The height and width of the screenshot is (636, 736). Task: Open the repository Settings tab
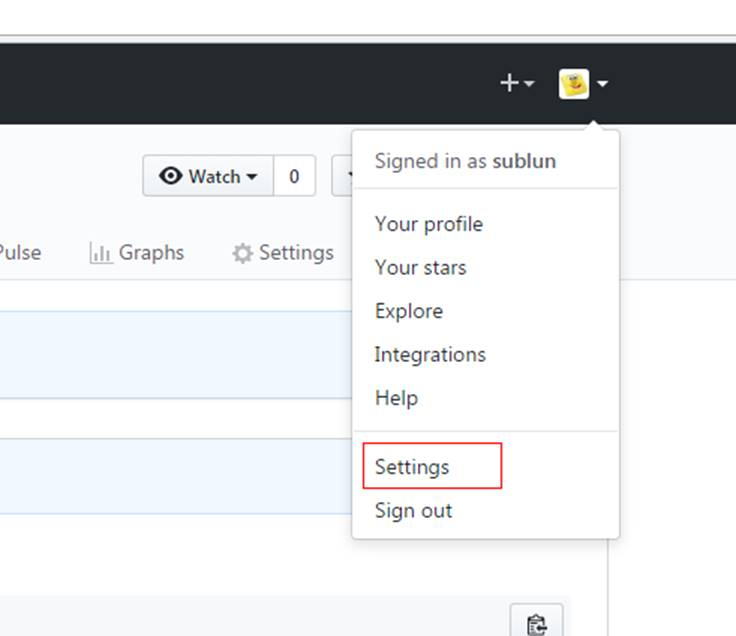click(x=295, y=252)
